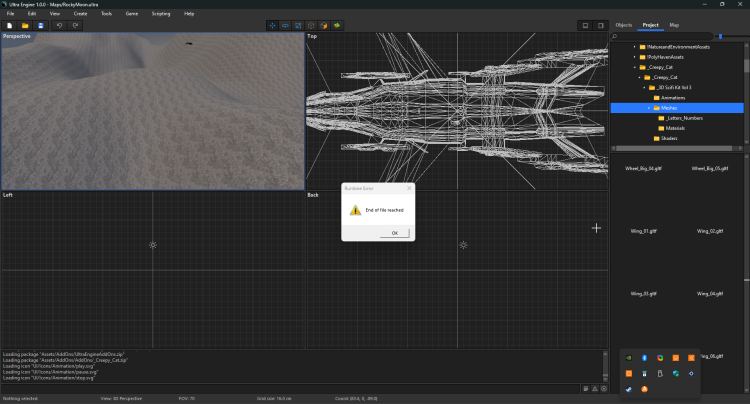Viewport: 750px width, 404px height.
Task: Toggle the side panel visibility button
Action: point(600,25)
